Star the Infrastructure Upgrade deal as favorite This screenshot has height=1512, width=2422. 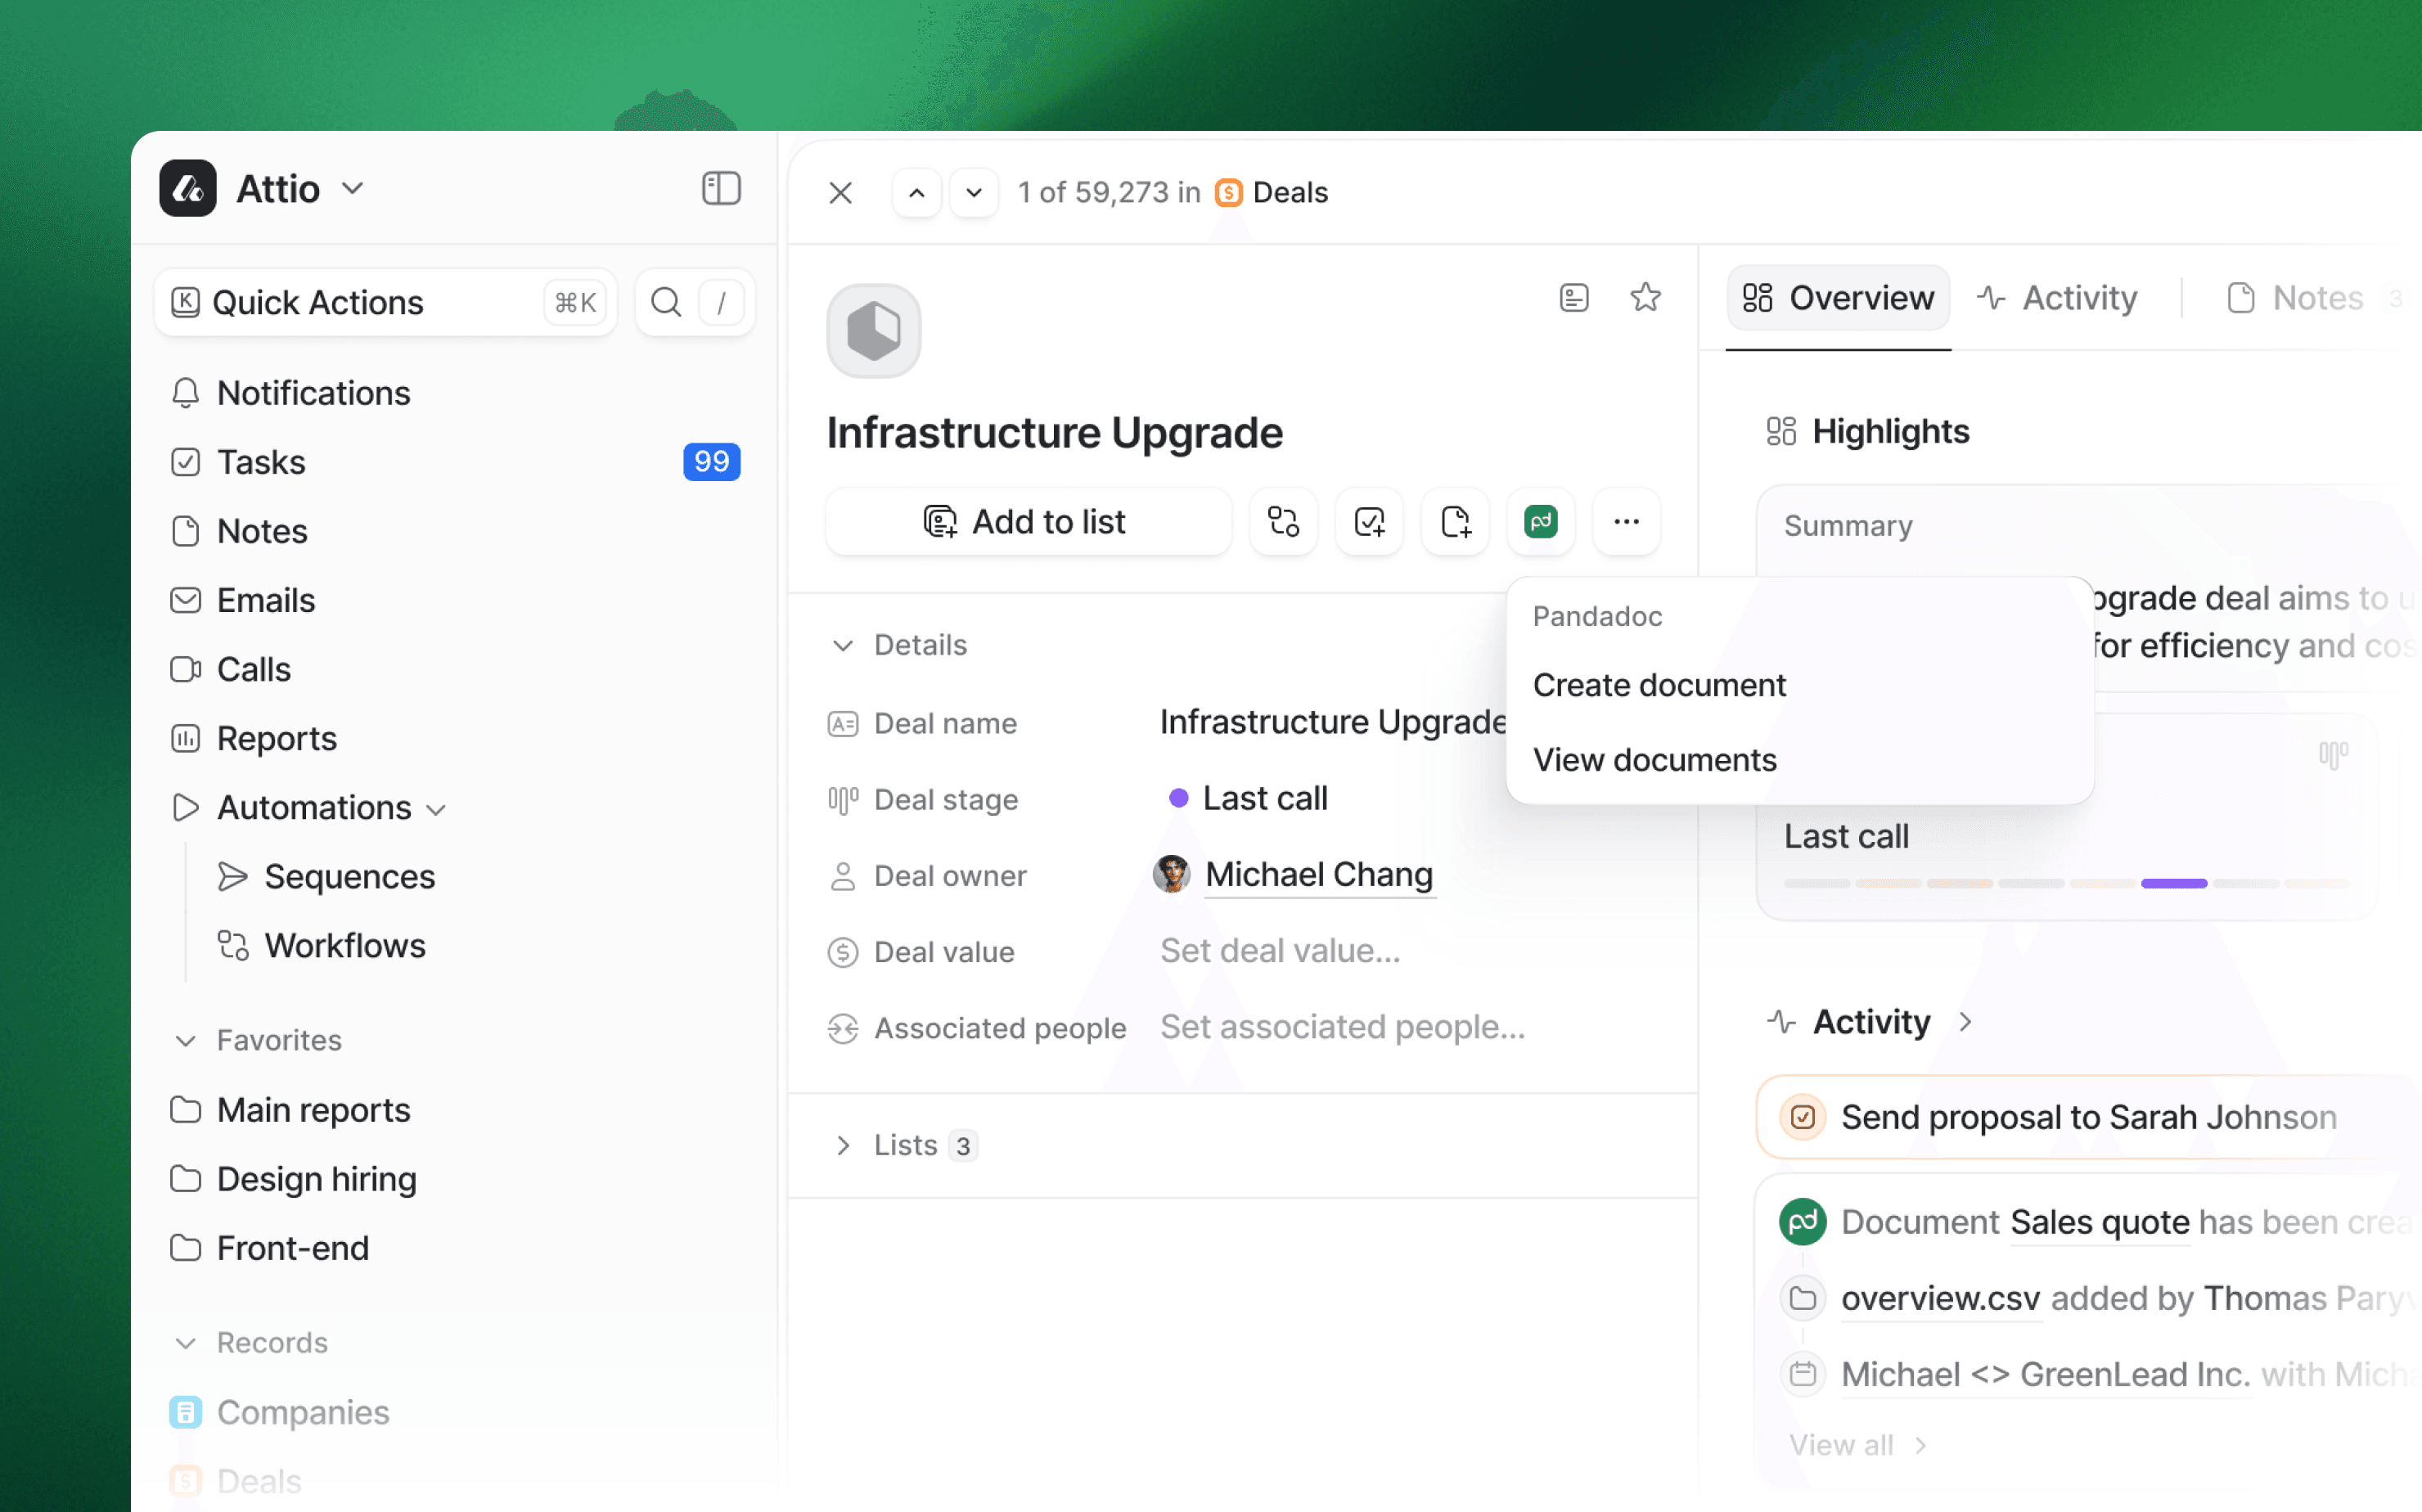[1645, 297]
